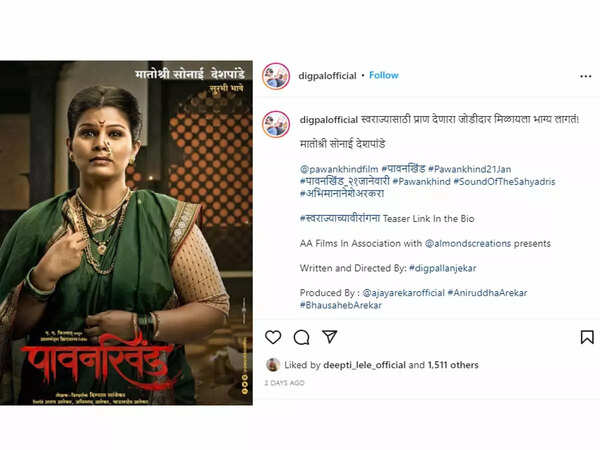Open the @ajayarekarofficial mention
The height and width of the screenshot is (450, 600).
403,293
